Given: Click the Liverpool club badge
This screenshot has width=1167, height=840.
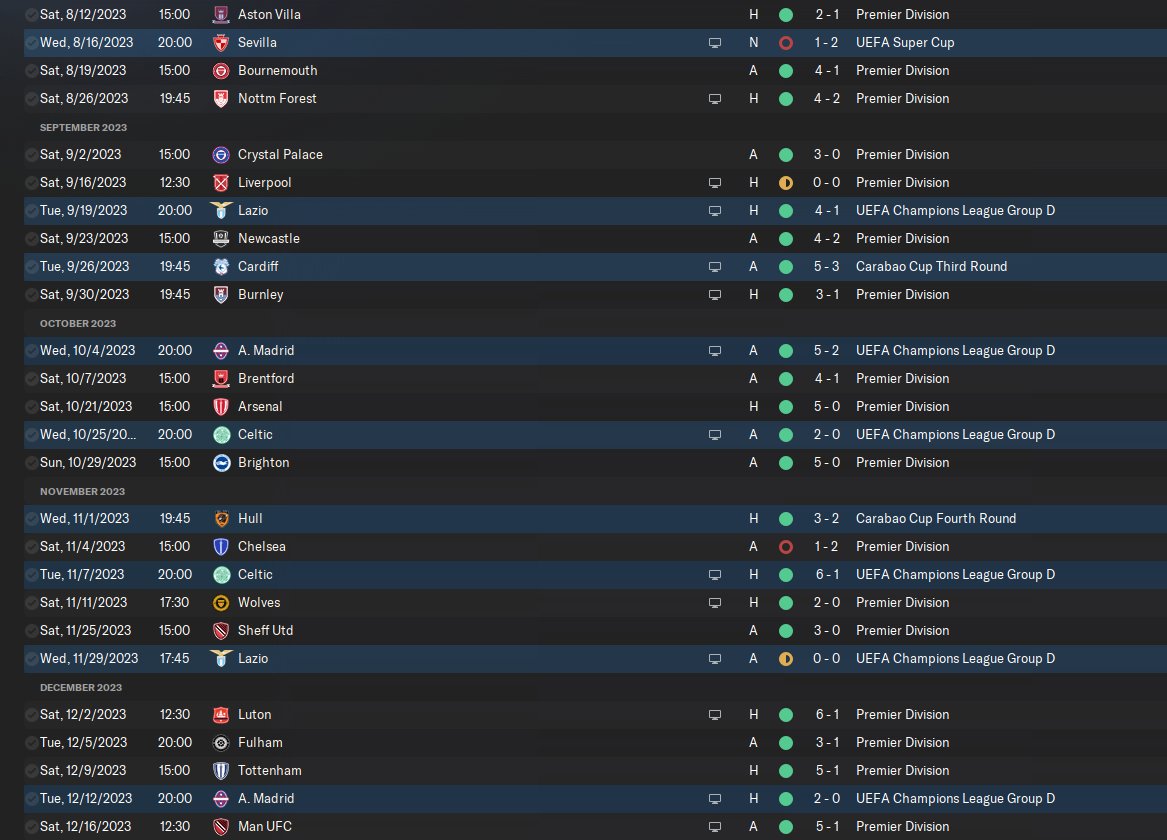Looking at the screenshot, I should coord(221,183).
